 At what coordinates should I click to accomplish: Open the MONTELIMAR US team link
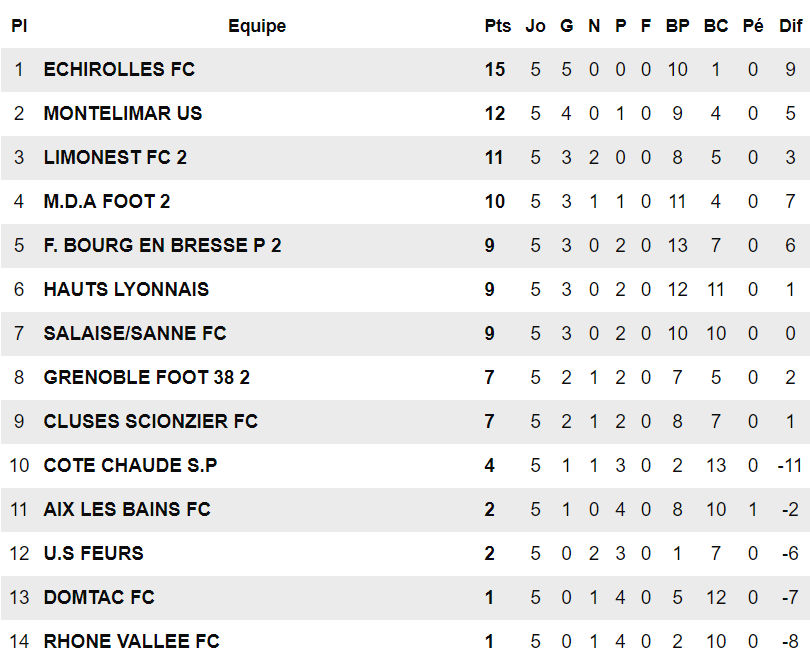click(123, 114)
